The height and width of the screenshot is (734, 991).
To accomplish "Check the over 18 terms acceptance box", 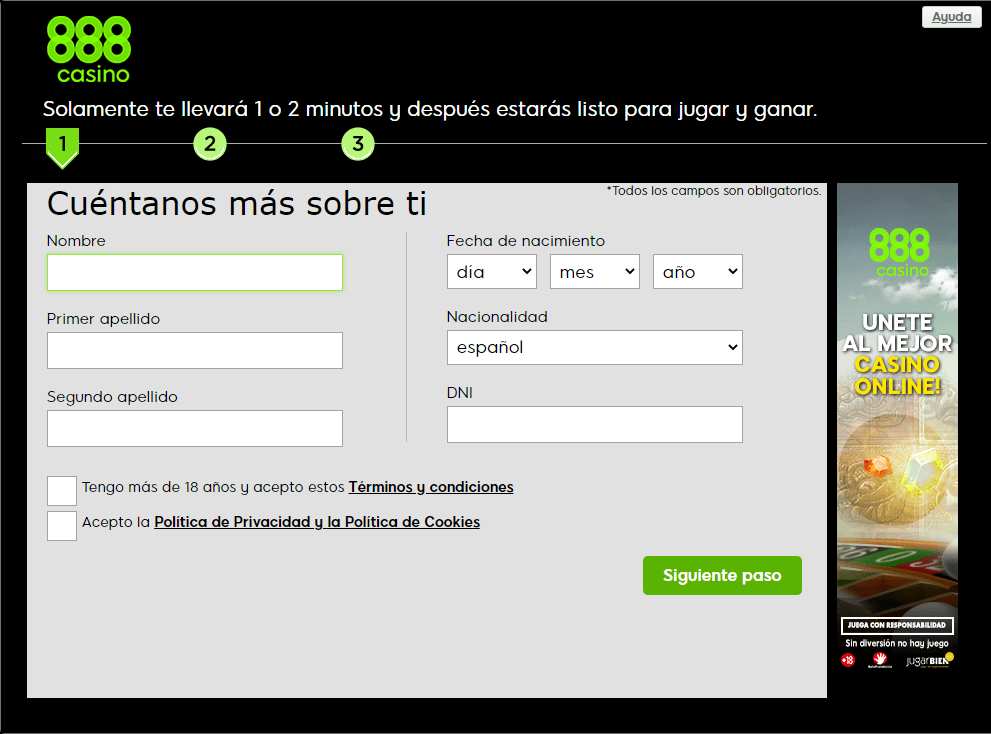I will pos(62,491).
